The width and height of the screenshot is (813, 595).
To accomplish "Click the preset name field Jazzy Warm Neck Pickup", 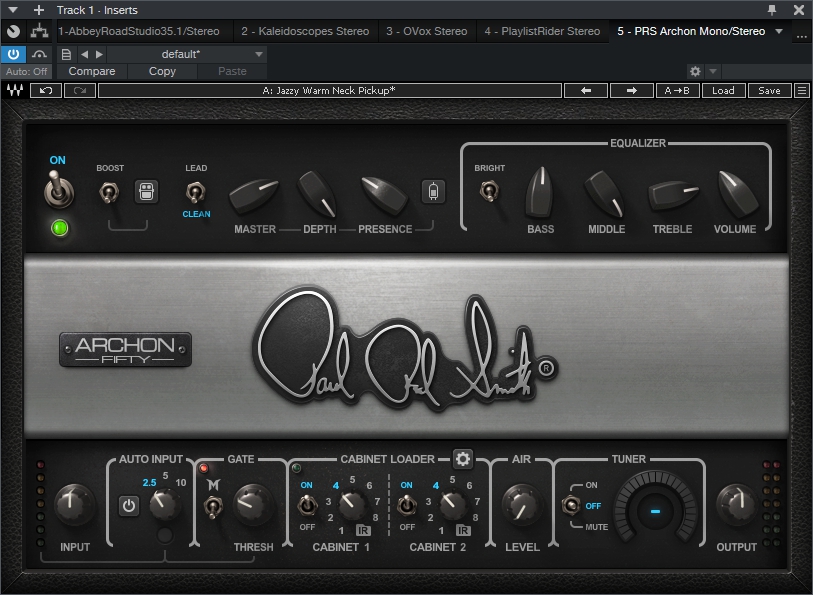I will [329, 90].
